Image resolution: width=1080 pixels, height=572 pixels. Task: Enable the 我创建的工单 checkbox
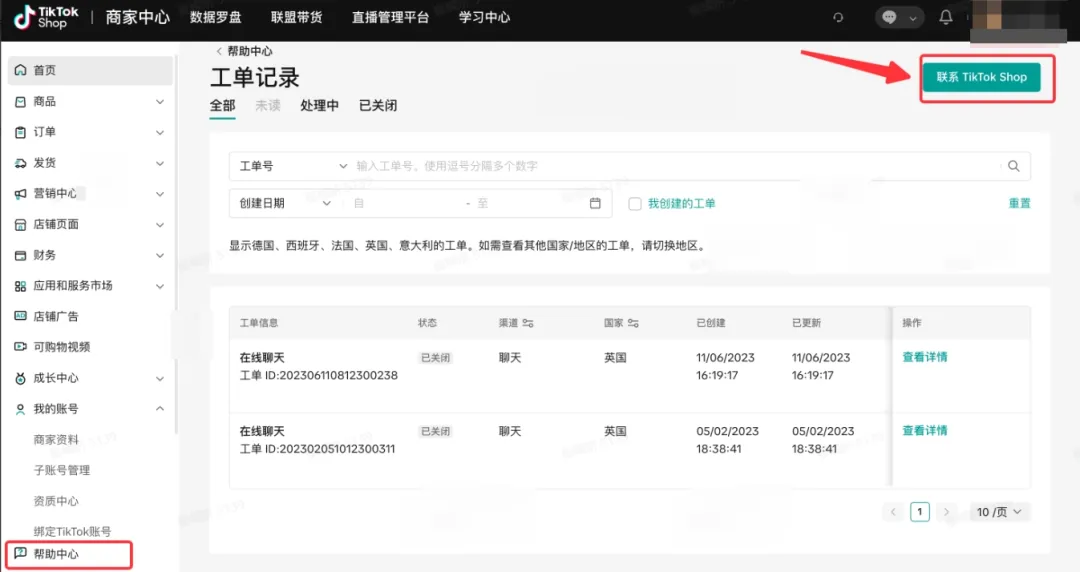[635, 204]
